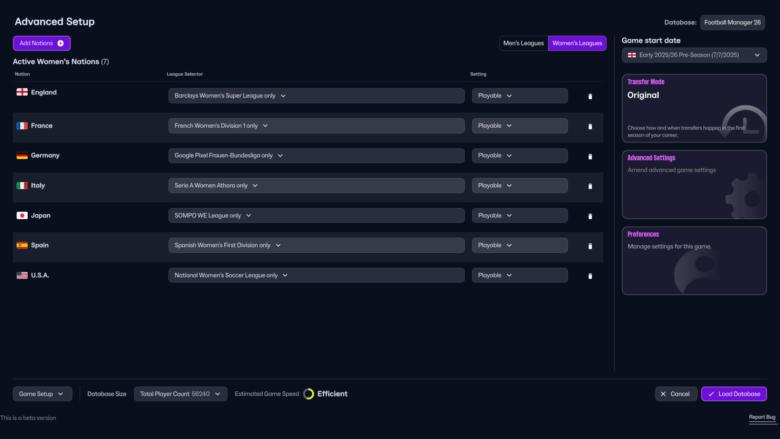
Task: Click the Add Nations button
Action: (42, 43)
